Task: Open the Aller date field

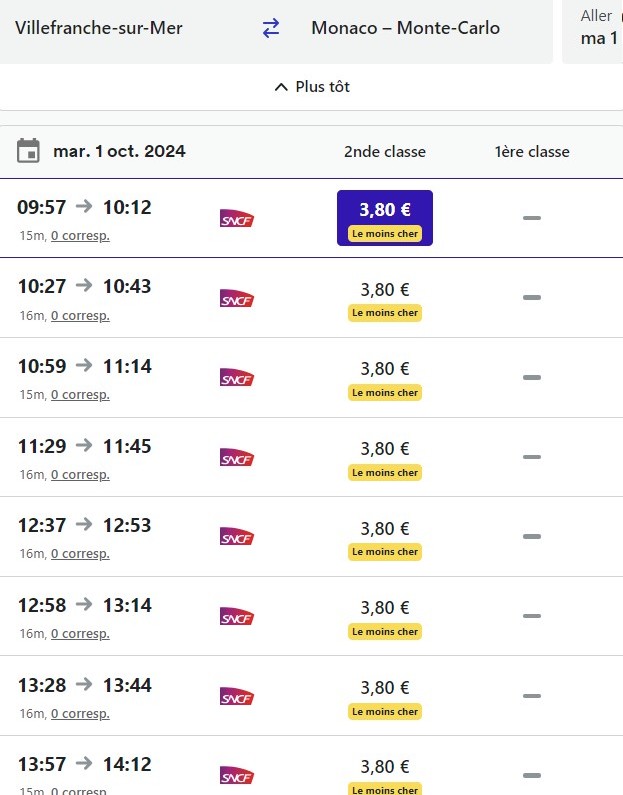Action: click(597, 28)
